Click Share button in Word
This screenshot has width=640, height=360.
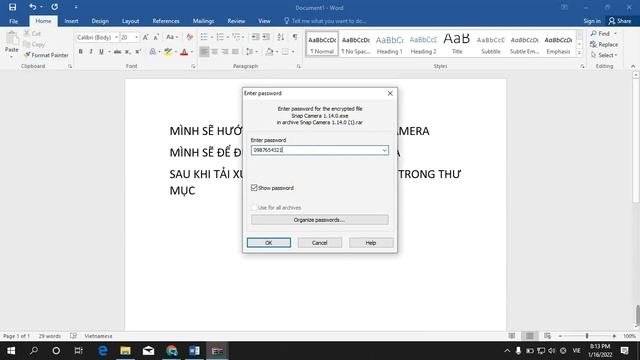coord(620,21)
